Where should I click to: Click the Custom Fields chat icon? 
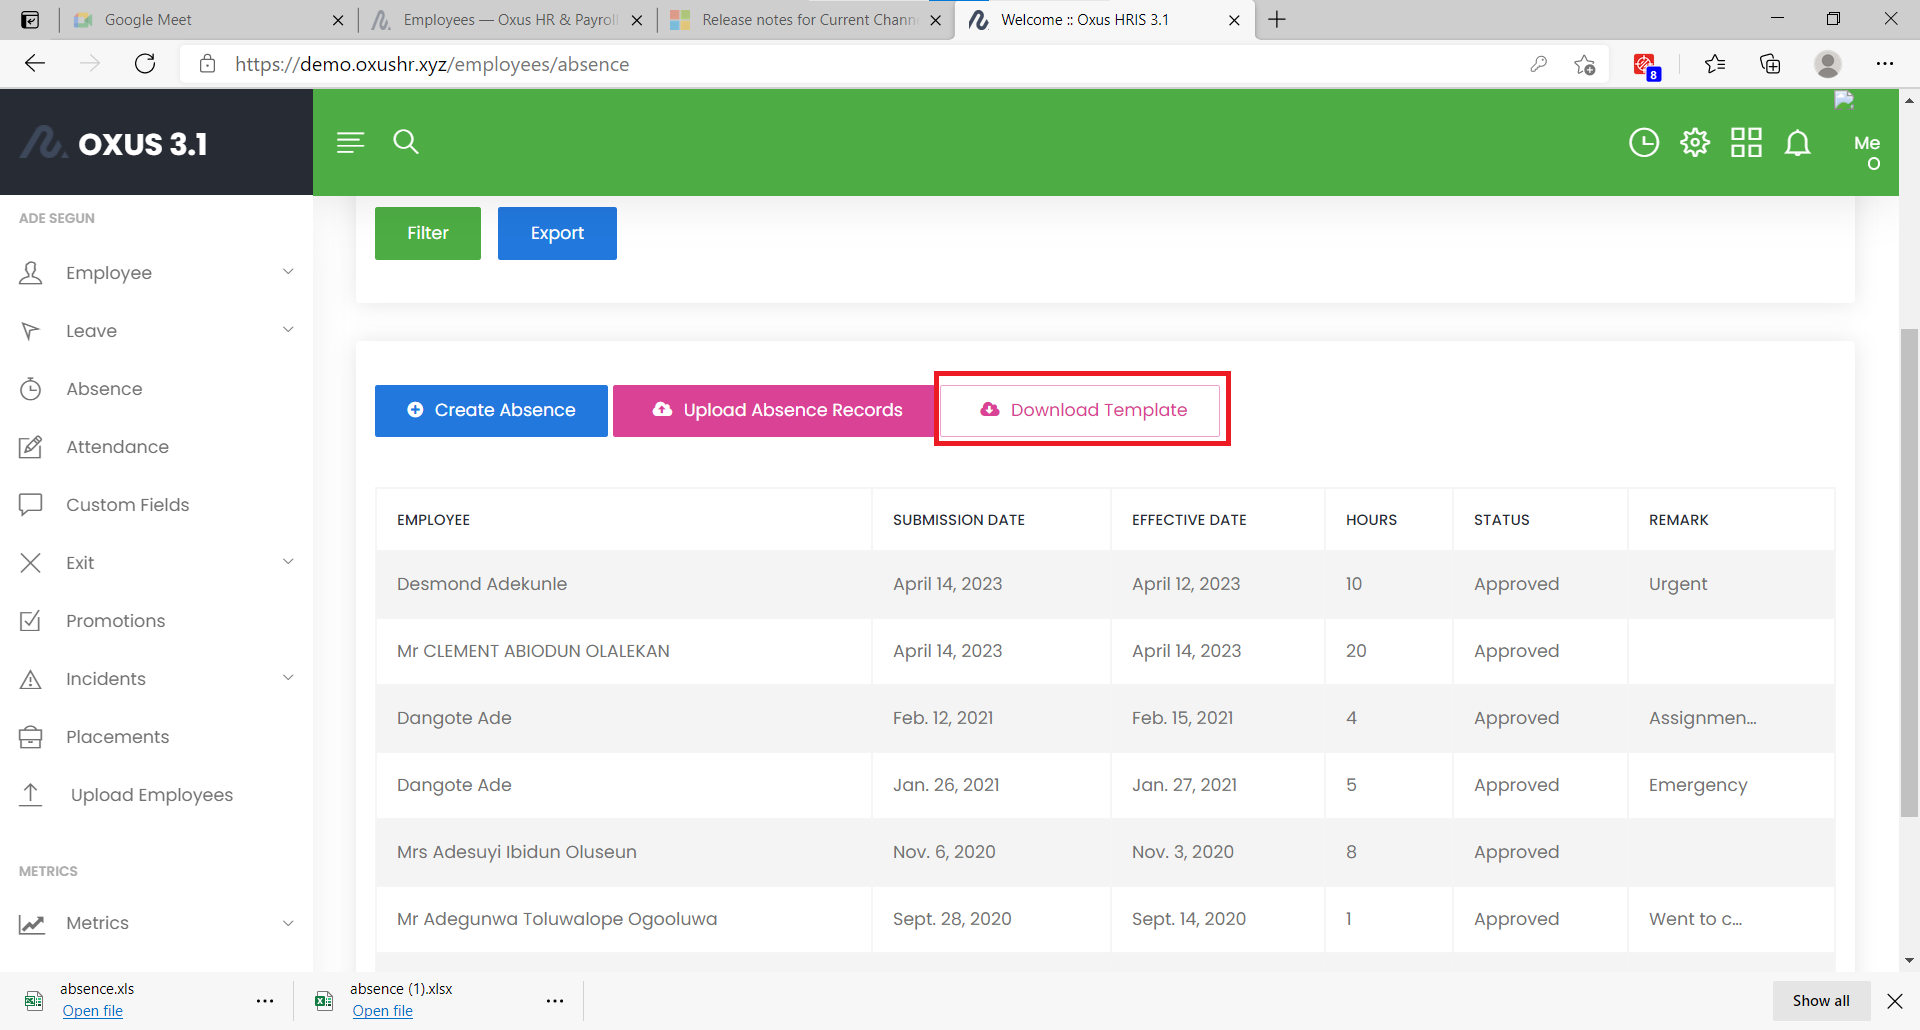coord(31,505)
